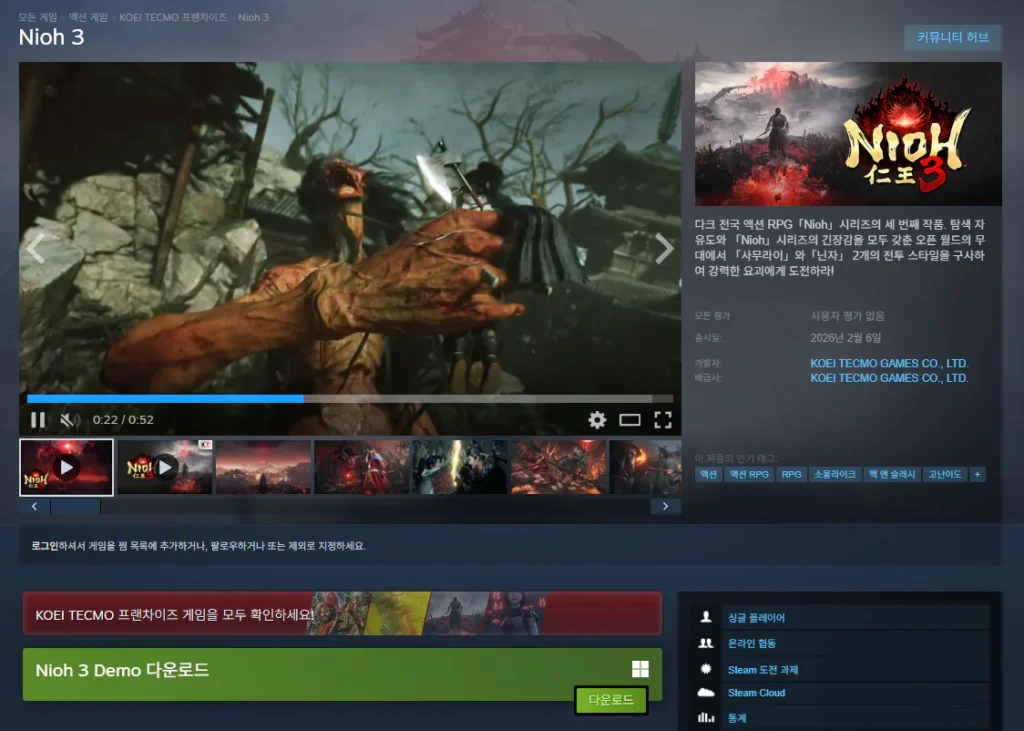Advance the thumbnail strip with the right arrow
This screenshot has width=1024, height=731.
click(x=666, y=506)
